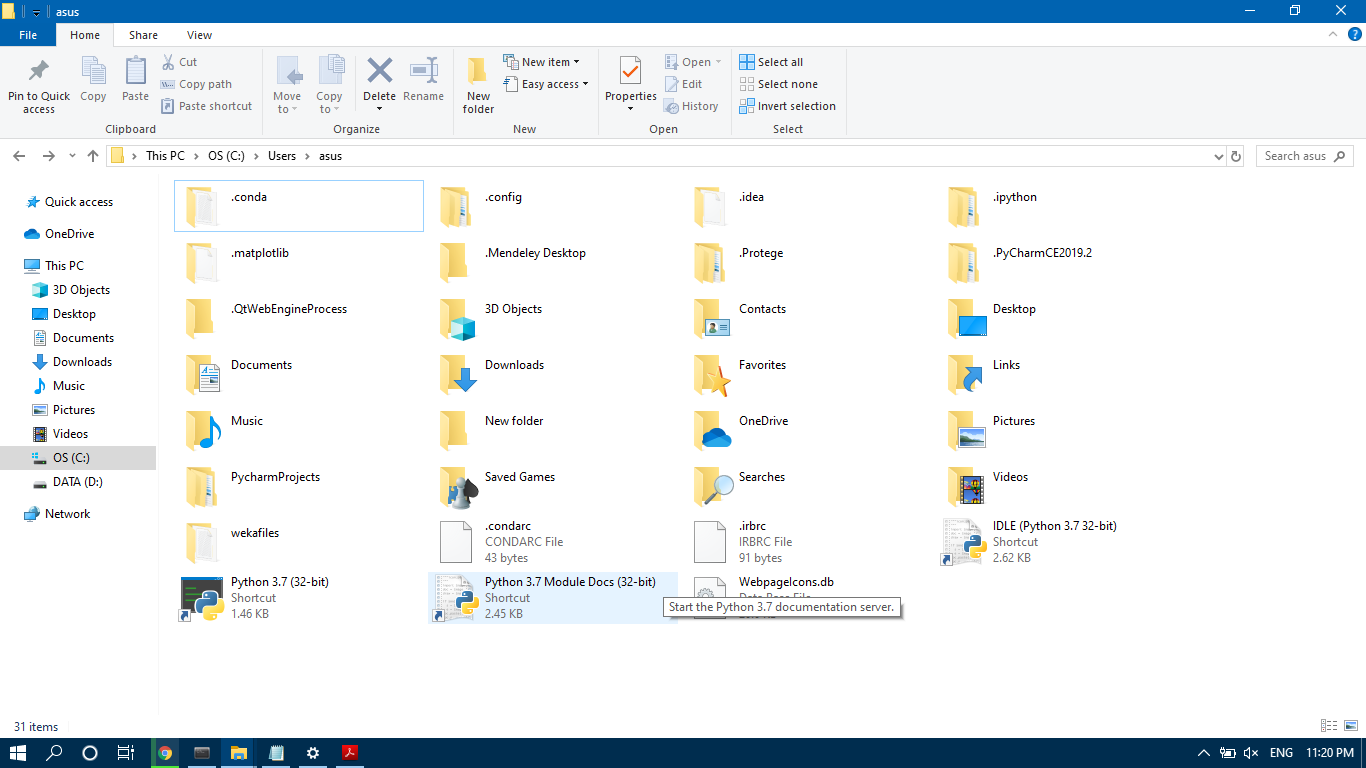Open the File menu
Viewport: 1366px width, 768px height.
pos(28,35)
